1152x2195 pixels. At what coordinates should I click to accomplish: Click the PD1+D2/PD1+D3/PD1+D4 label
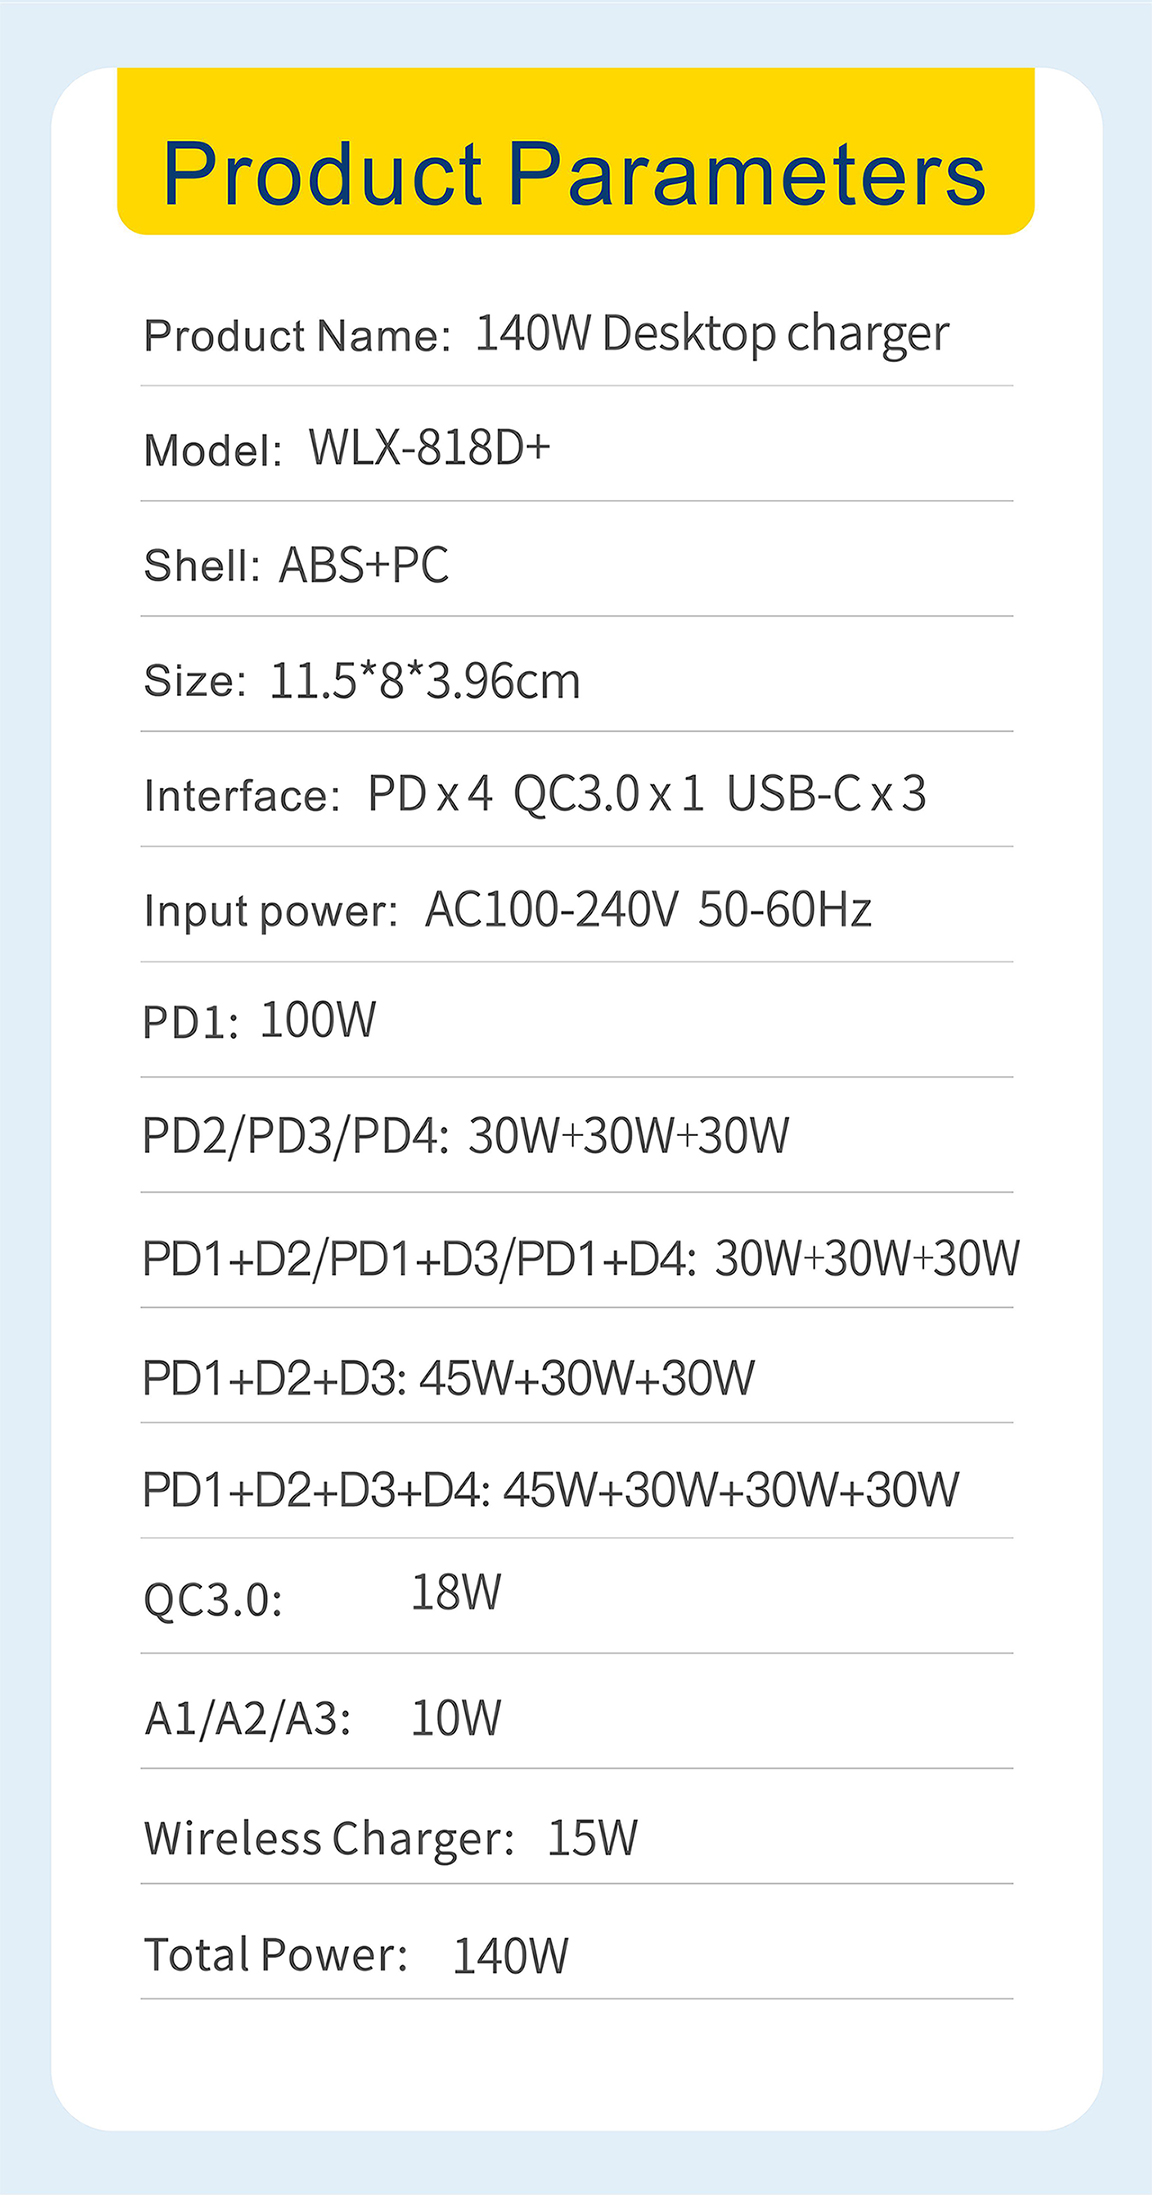[419, 1259]
